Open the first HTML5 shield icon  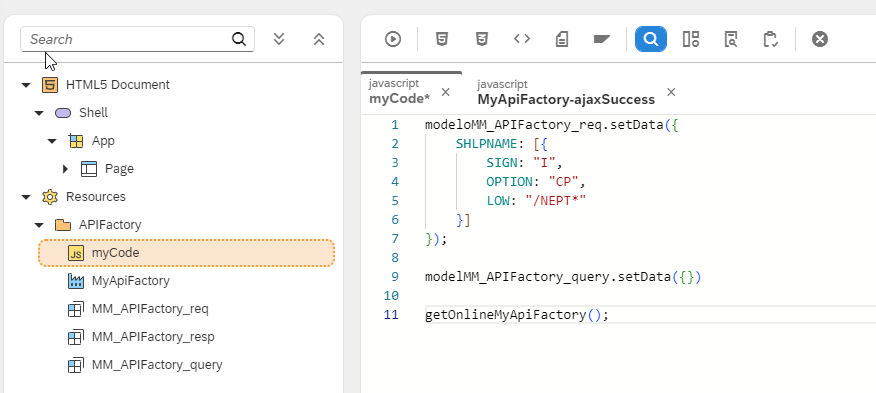442,39
